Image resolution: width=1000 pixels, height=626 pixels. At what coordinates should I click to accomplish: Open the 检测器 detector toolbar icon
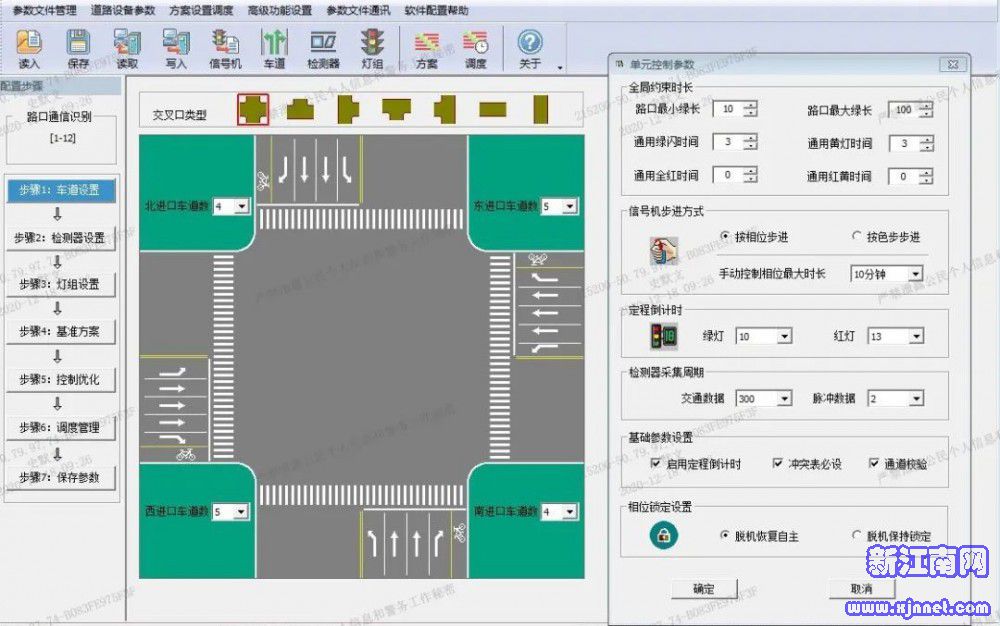pos(323,48)
